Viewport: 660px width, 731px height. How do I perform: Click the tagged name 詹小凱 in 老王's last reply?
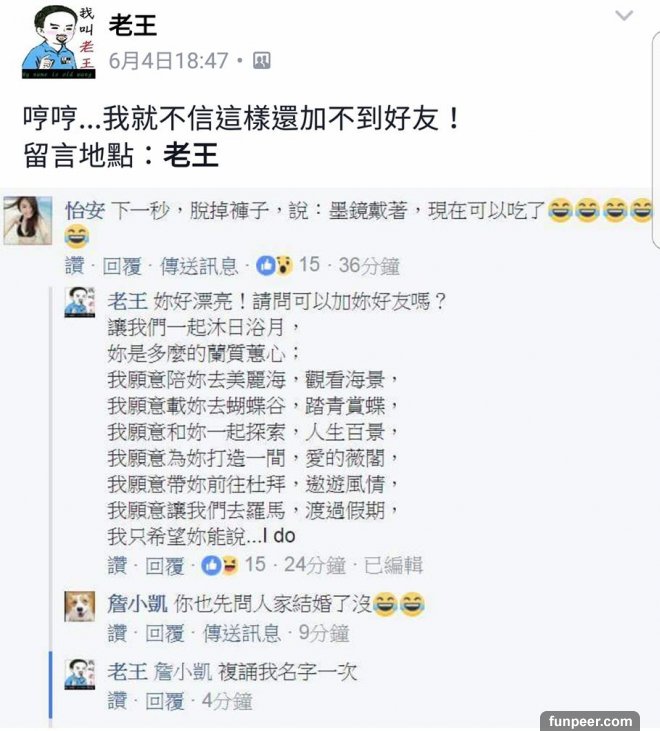click(183, 672)
